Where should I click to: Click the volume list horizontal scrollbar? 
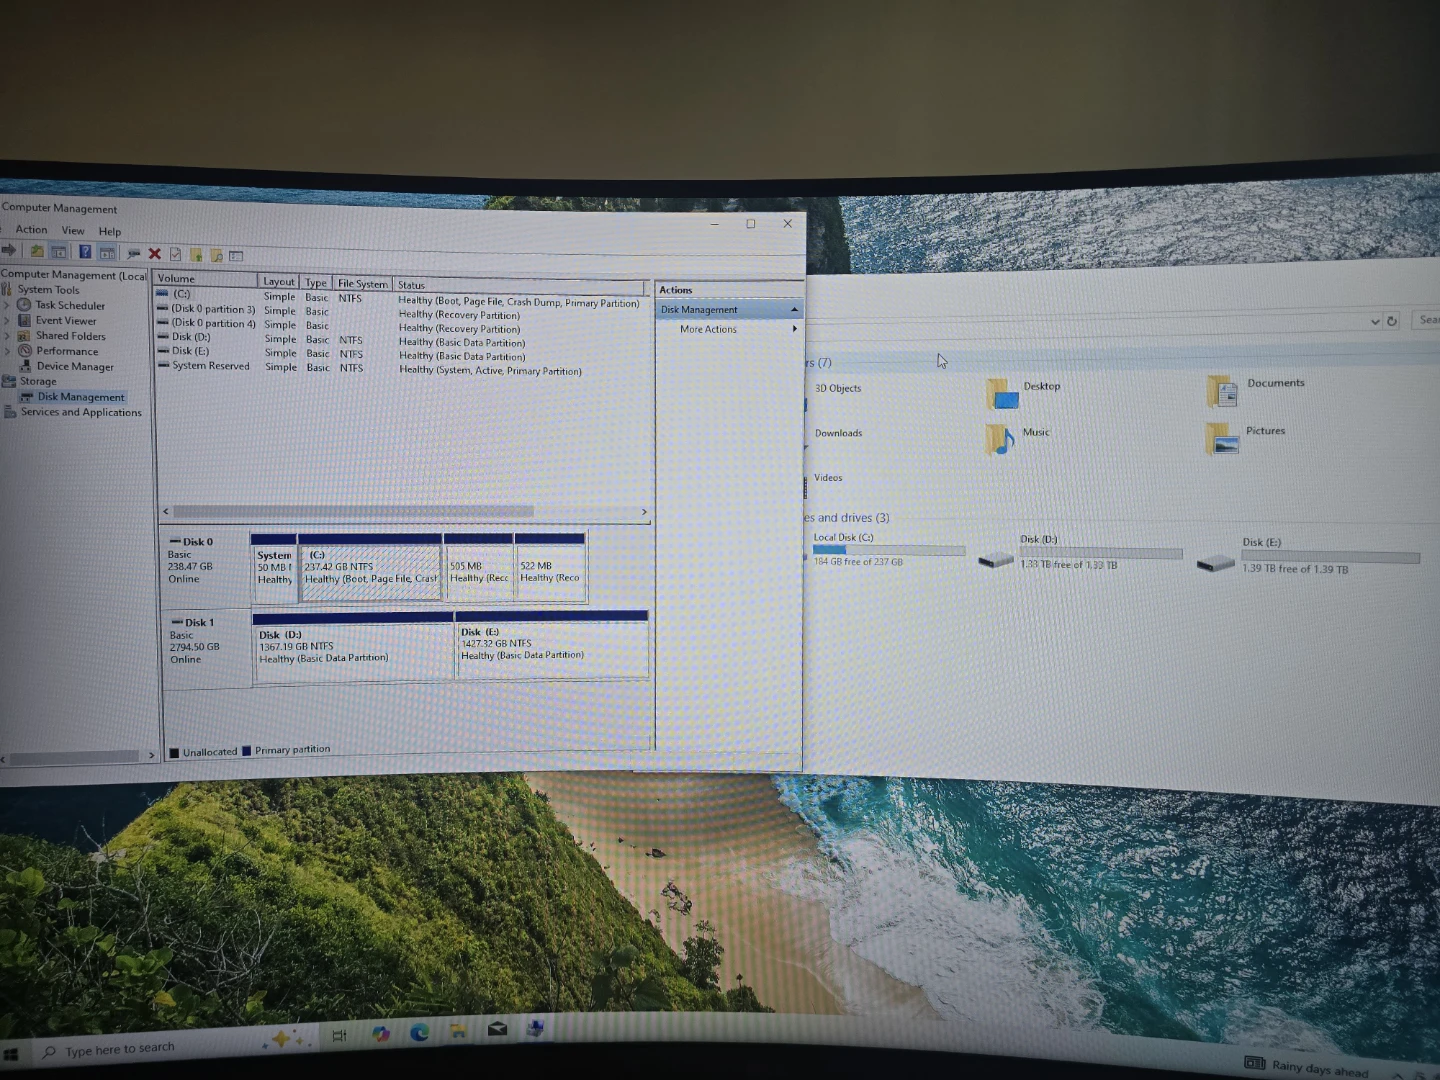pyautogui.click(x=353, y=511)
